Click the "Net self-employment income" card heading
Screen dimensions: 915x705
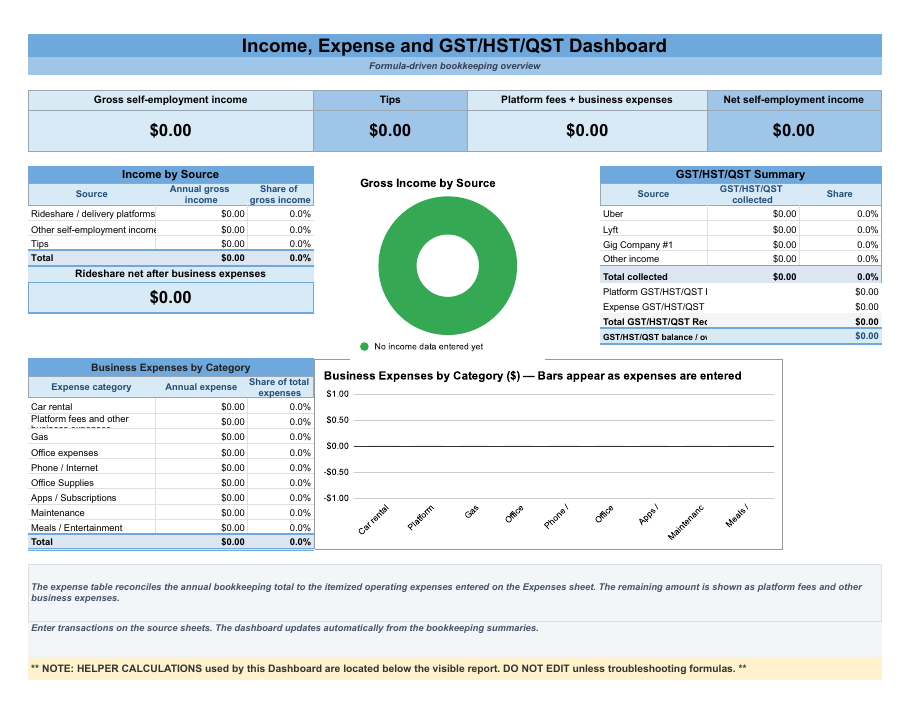794,100
